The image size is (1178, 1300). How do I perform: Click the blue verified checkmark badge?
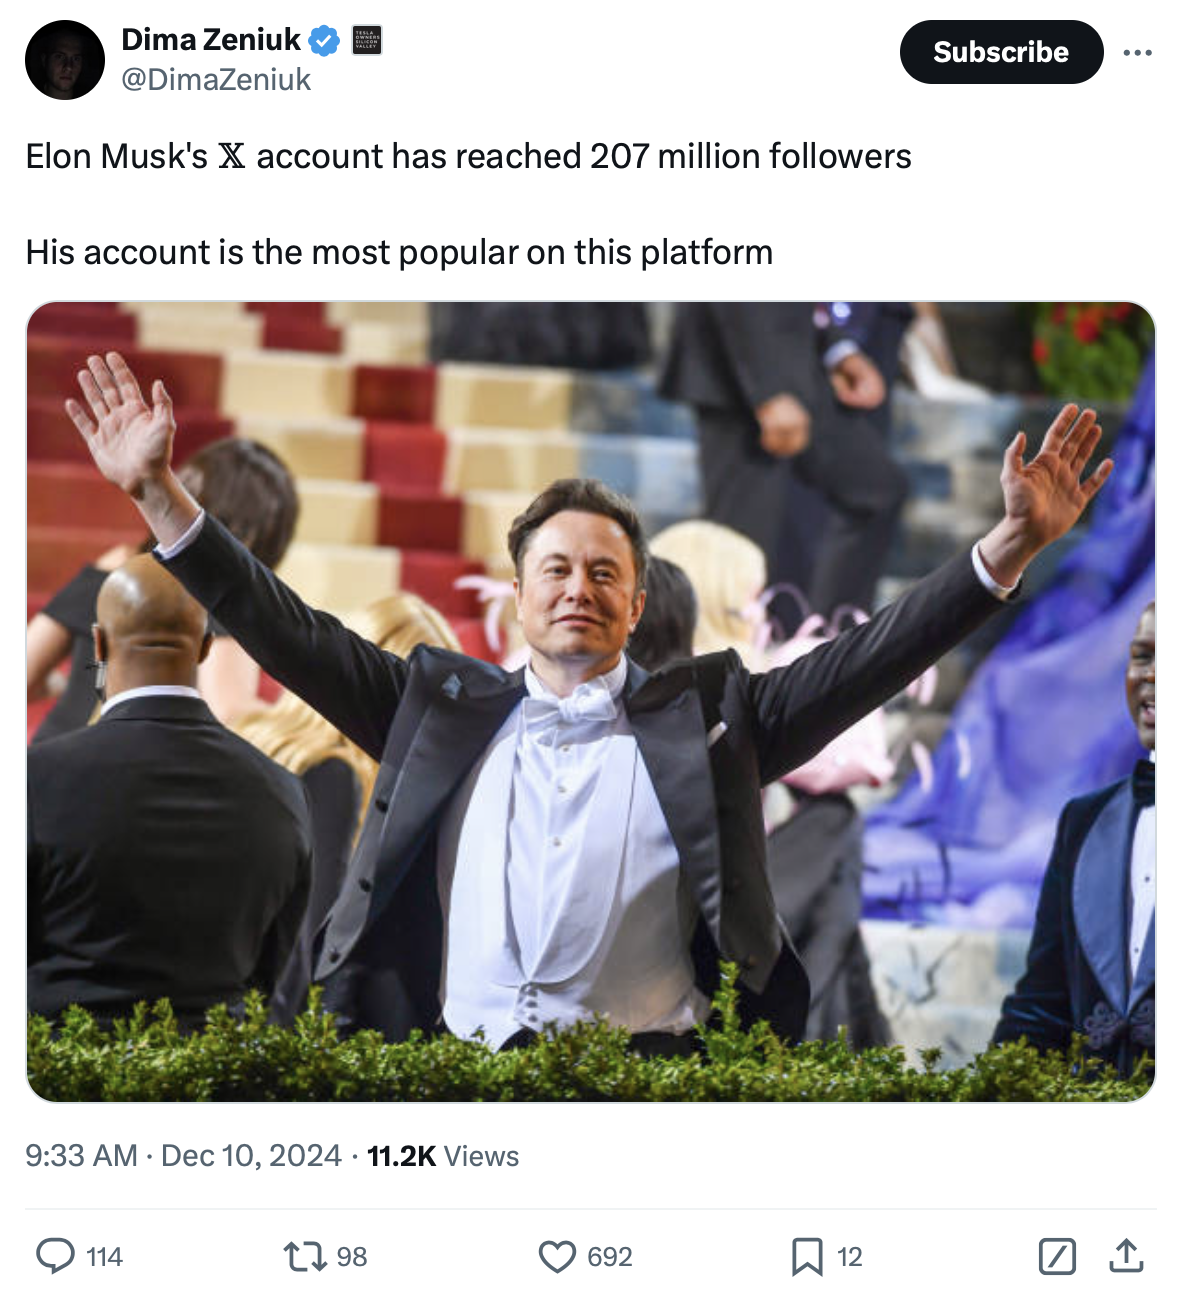tap(324, 41)
